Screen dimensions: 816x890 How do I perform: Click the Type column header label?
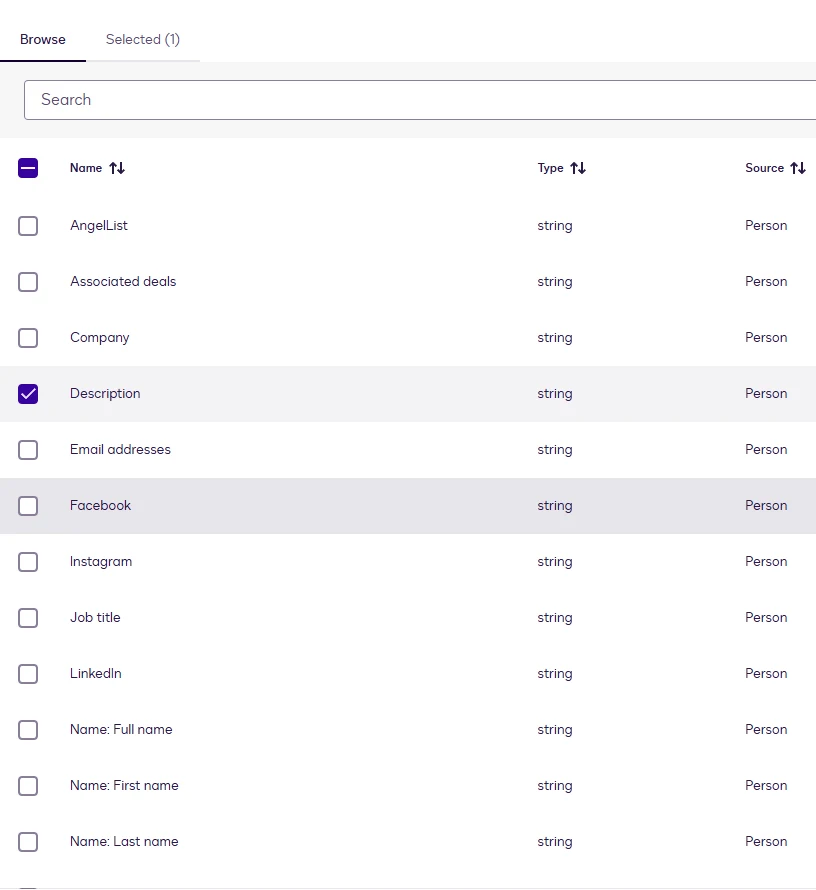[550, 168]
